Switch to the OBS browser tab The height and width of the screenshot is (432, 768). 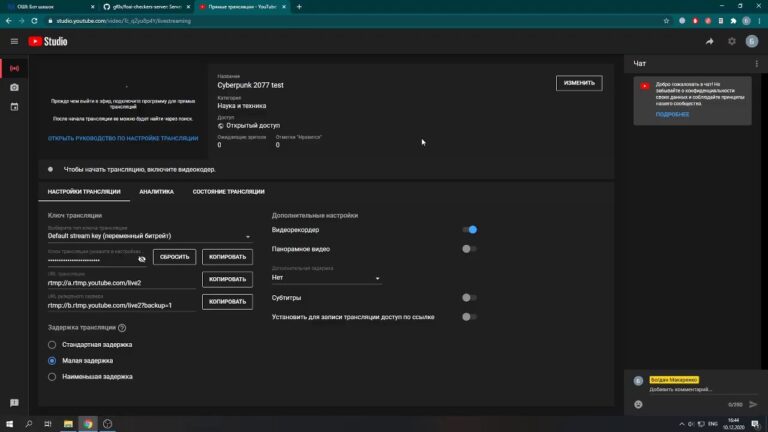coord(49,7)
